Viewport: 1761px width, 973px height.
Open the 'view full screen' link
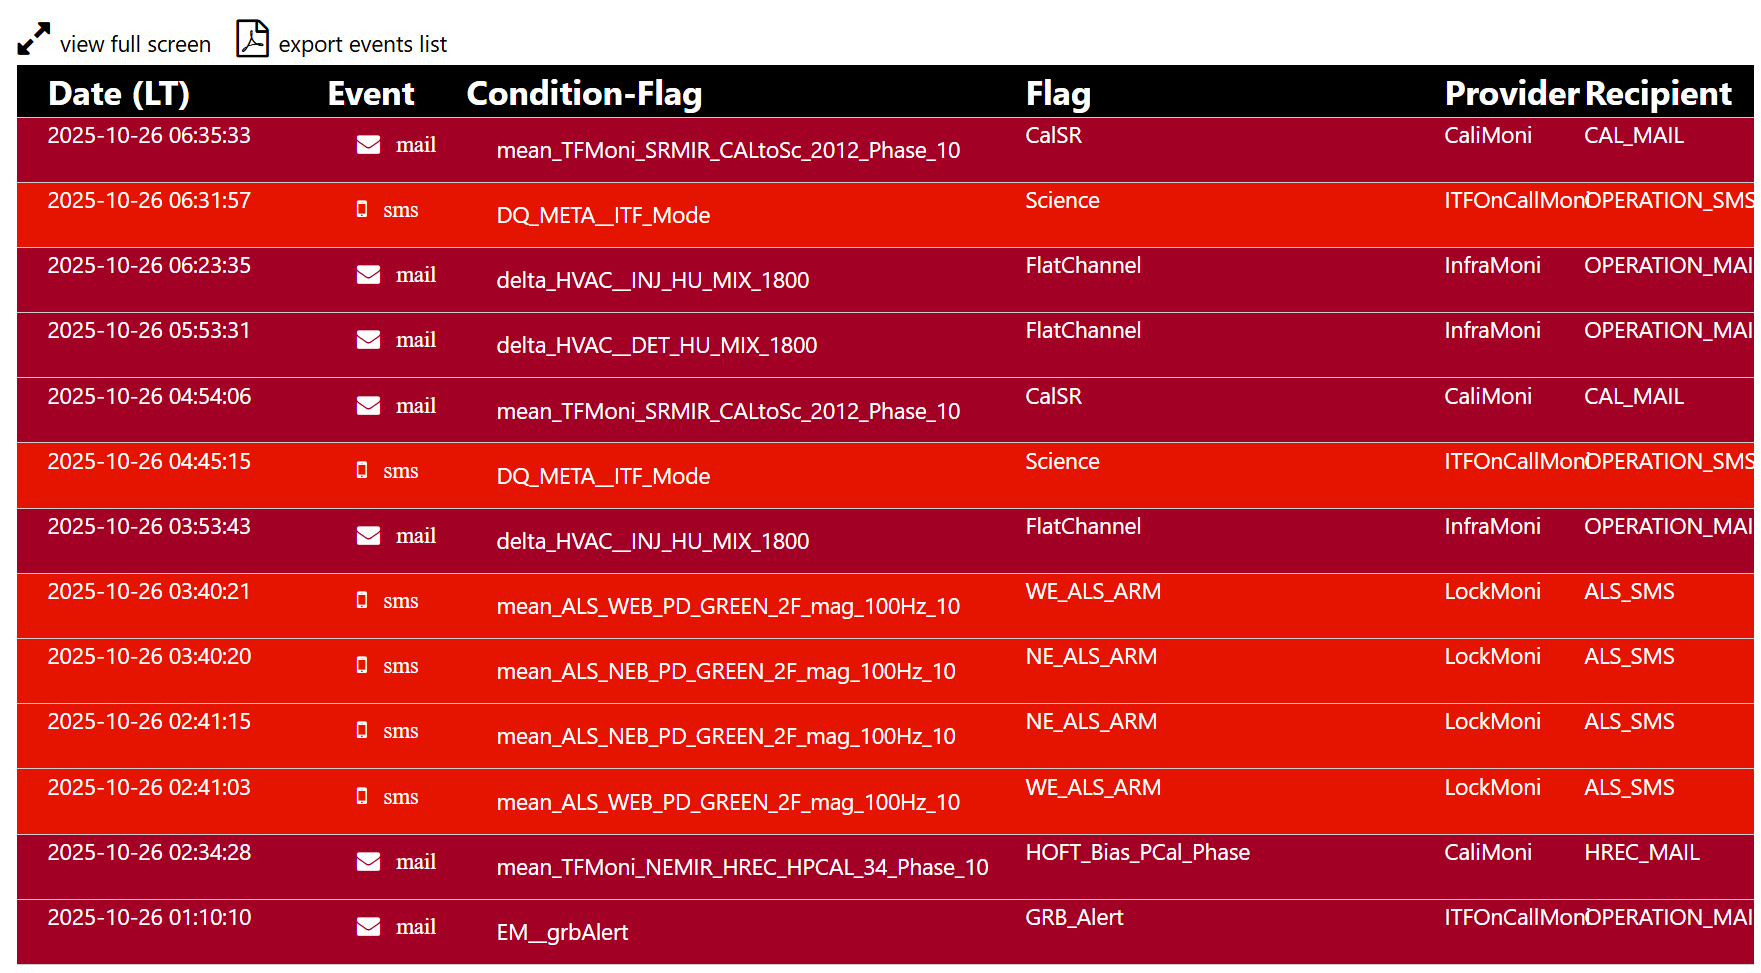click(135, 45)
